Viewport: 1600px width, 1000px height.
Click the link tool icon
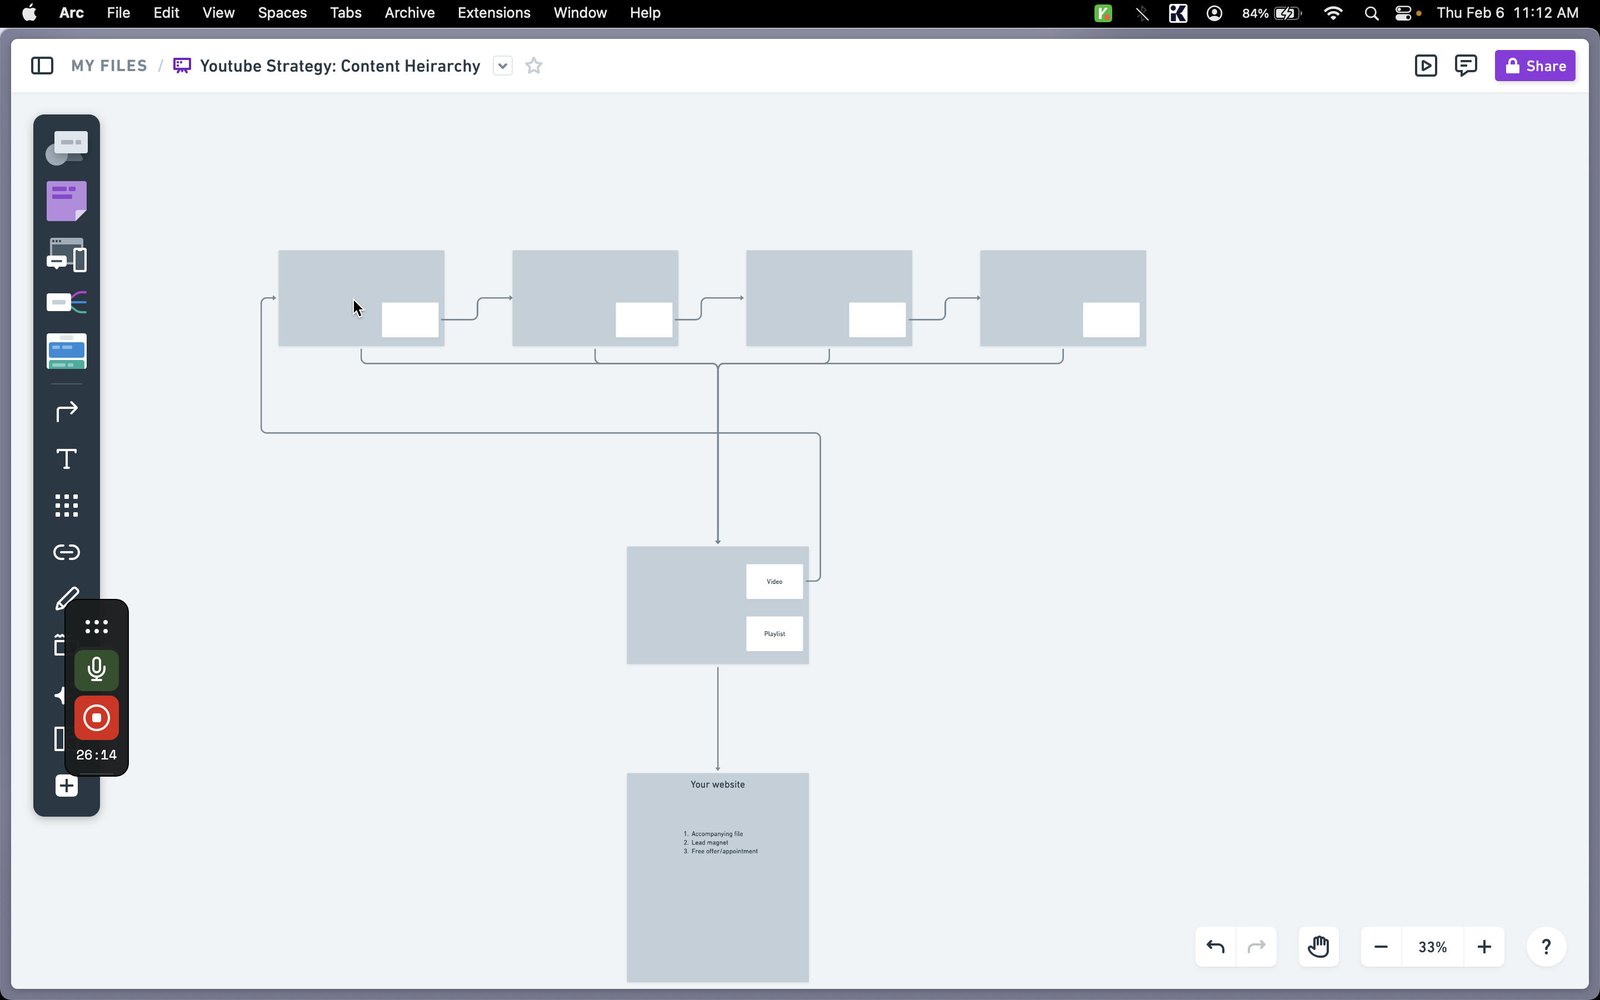click(x=66, y=552)
